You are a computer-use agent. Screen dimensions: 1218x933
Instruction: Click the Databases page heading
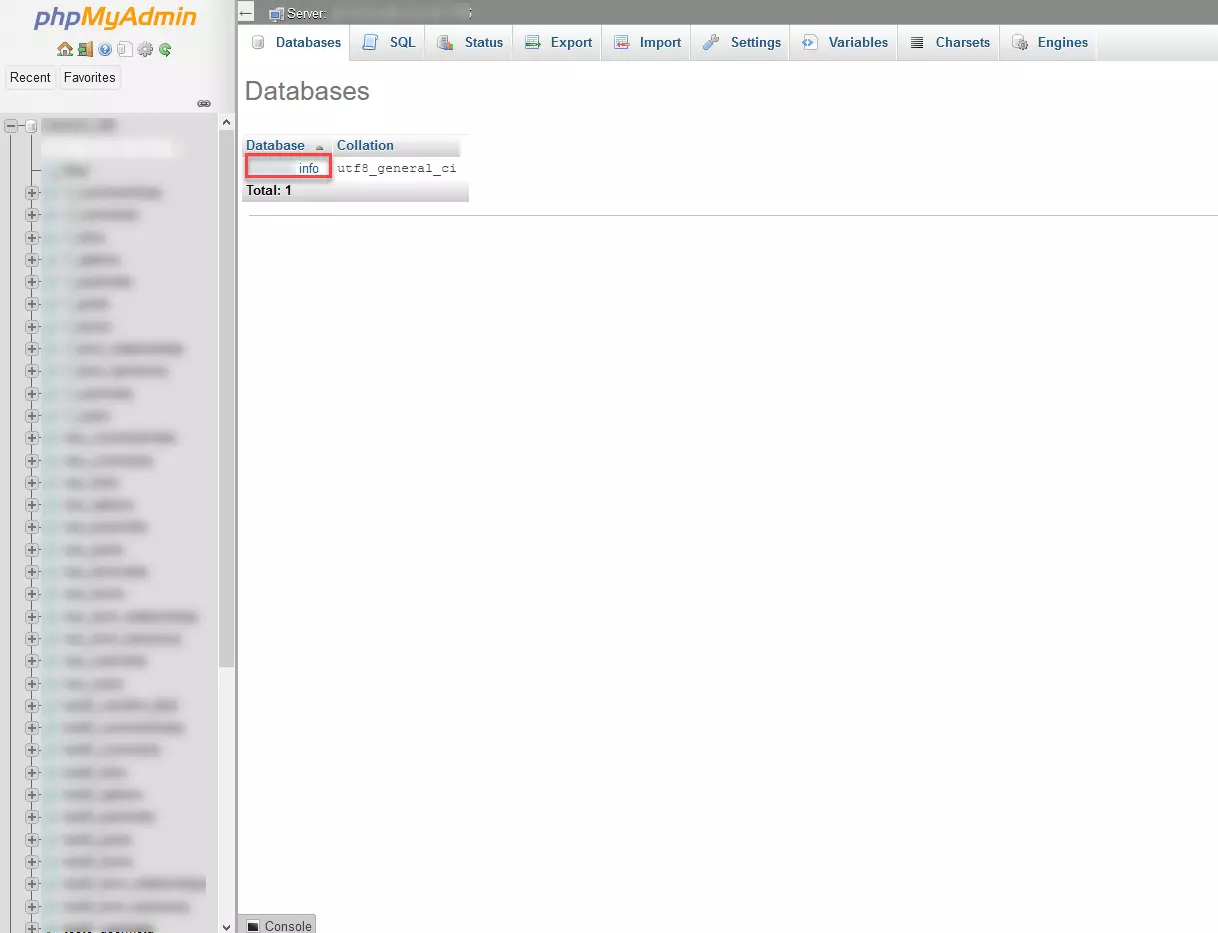[x=307, y=91]
